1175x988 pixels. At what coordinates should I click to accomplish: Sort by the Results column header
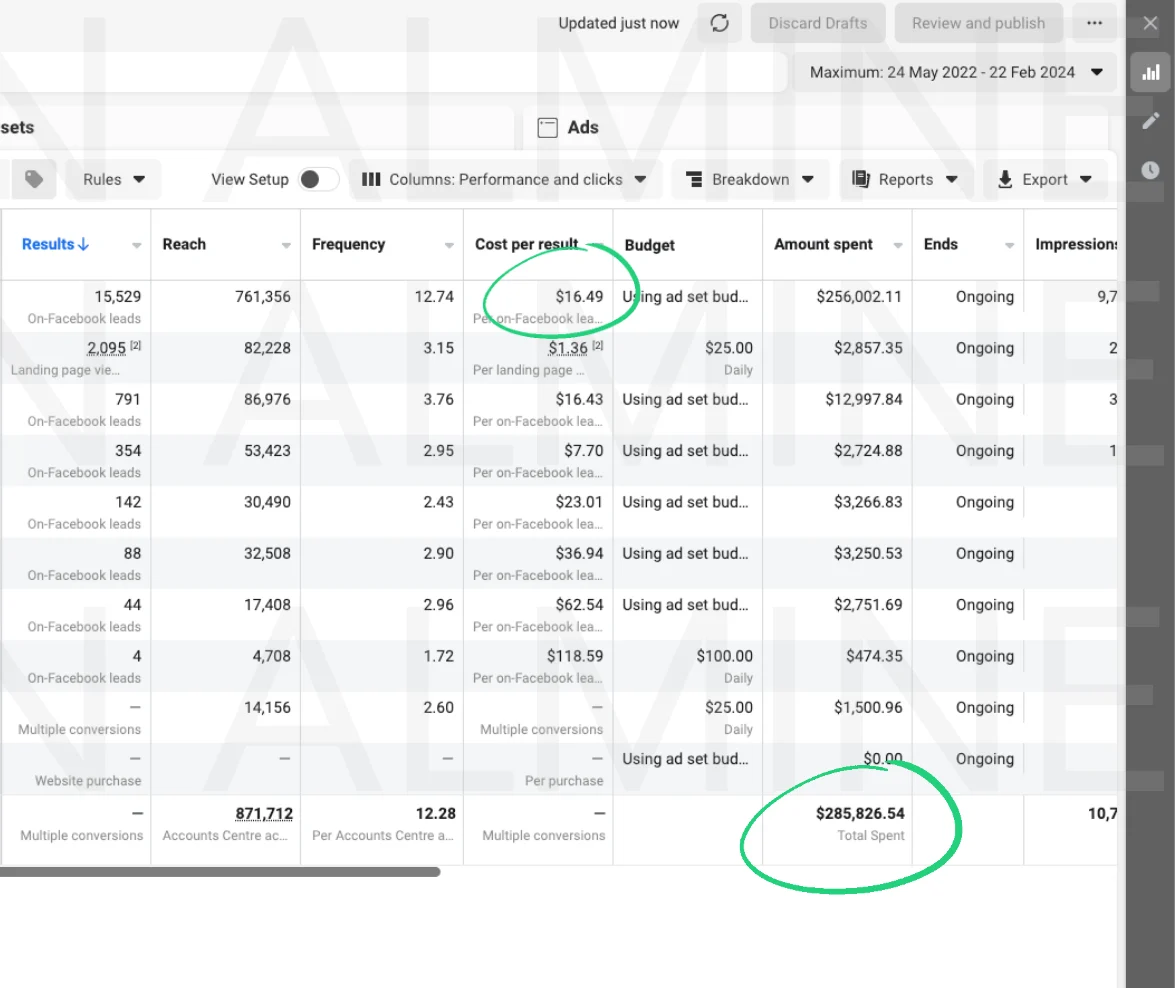click(x=55, y=244)
